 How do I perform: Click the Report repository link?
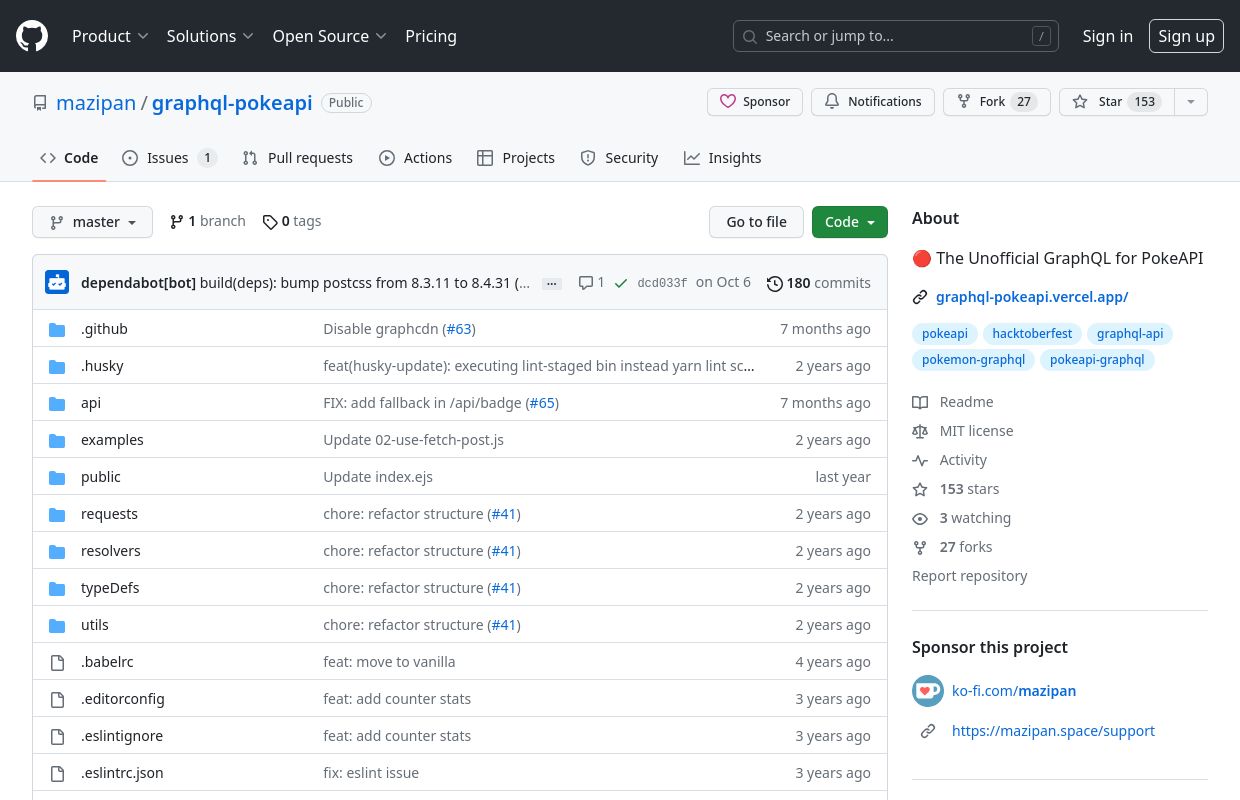[970, 576]
